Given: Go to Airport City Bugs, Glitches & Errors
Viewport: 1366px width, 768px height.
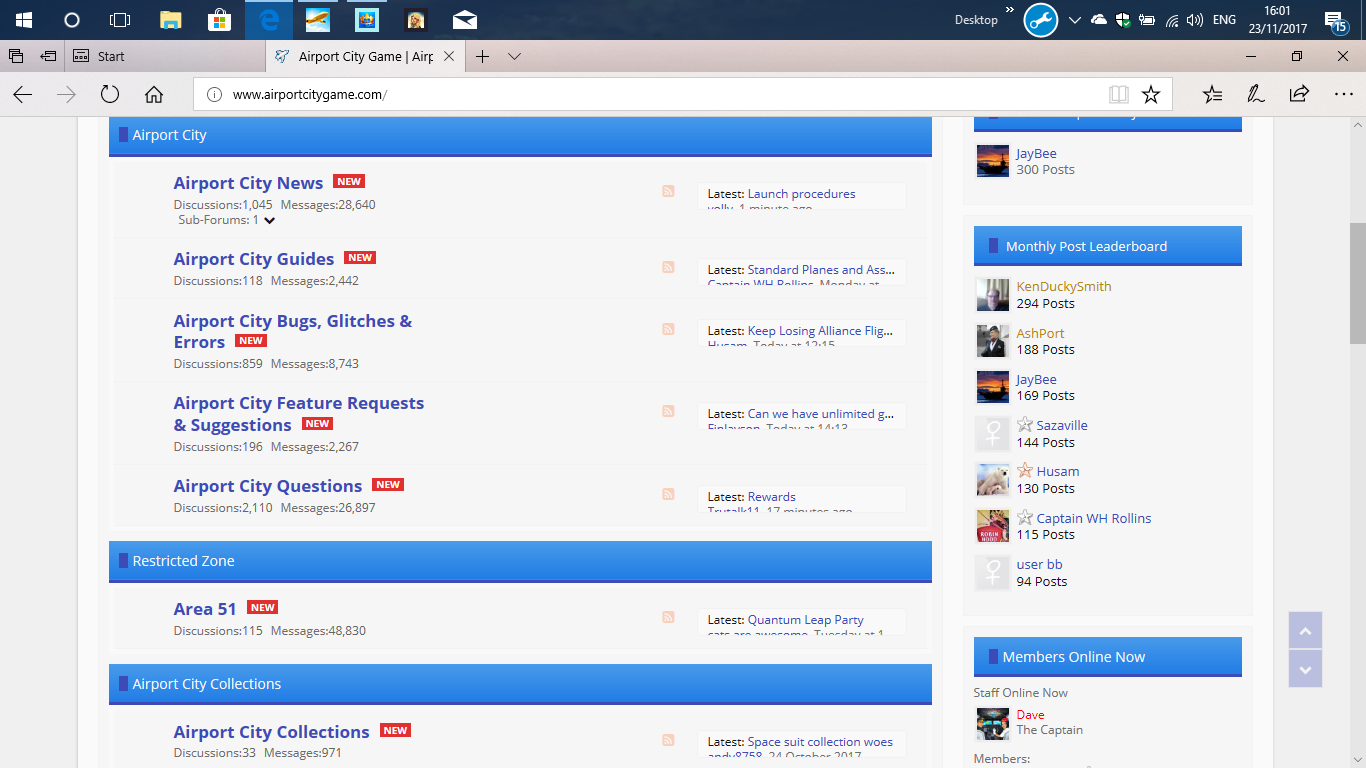Looking at the screenshot, I should (293, 331).
